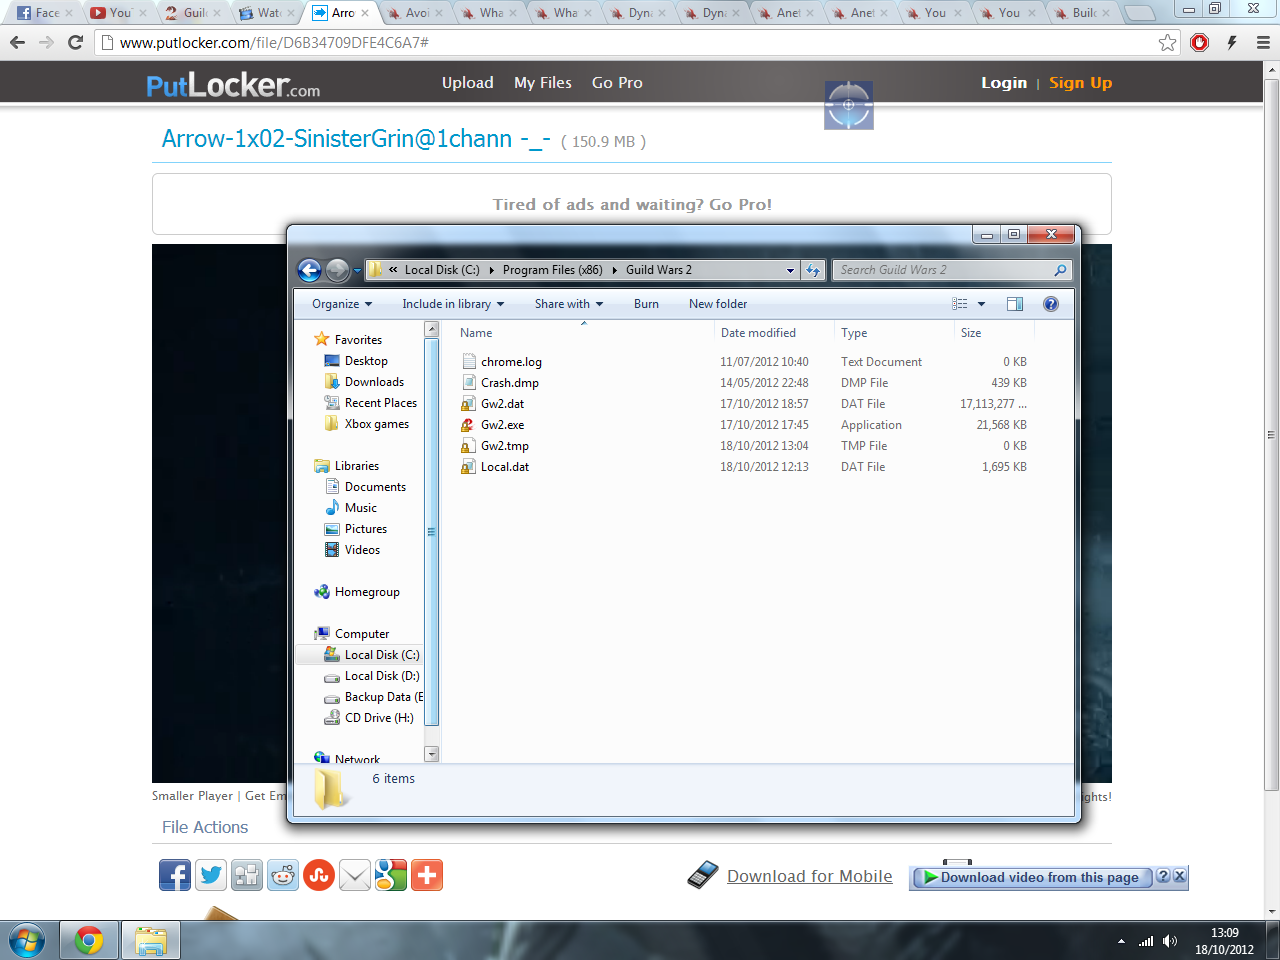Viewport: 1280px width, 960px height.
Task: Share on StumbleUpon icon under File Actions
Action: point(319,875)
